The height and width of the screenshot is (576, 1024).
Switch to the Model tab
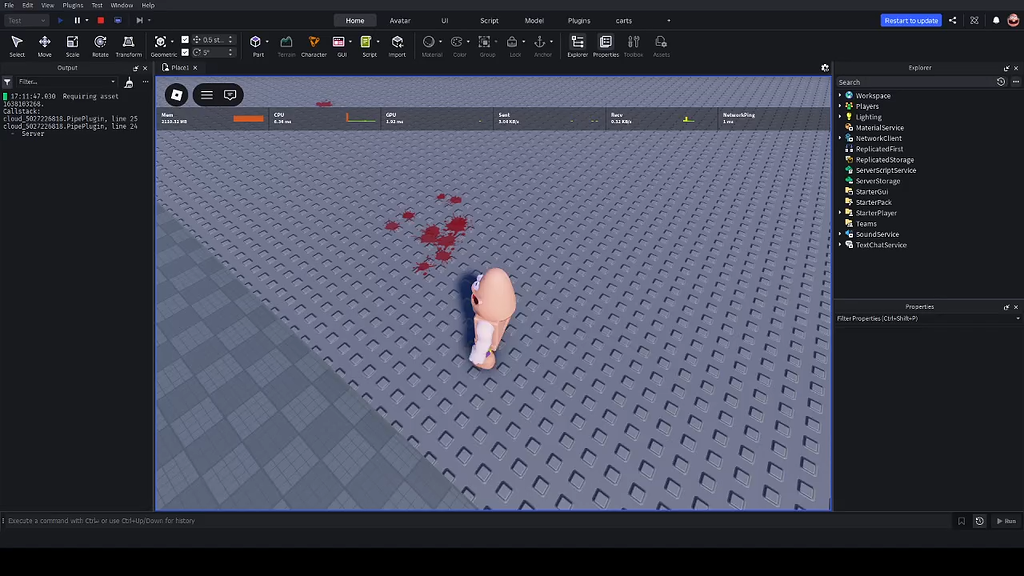coord(534,21)
